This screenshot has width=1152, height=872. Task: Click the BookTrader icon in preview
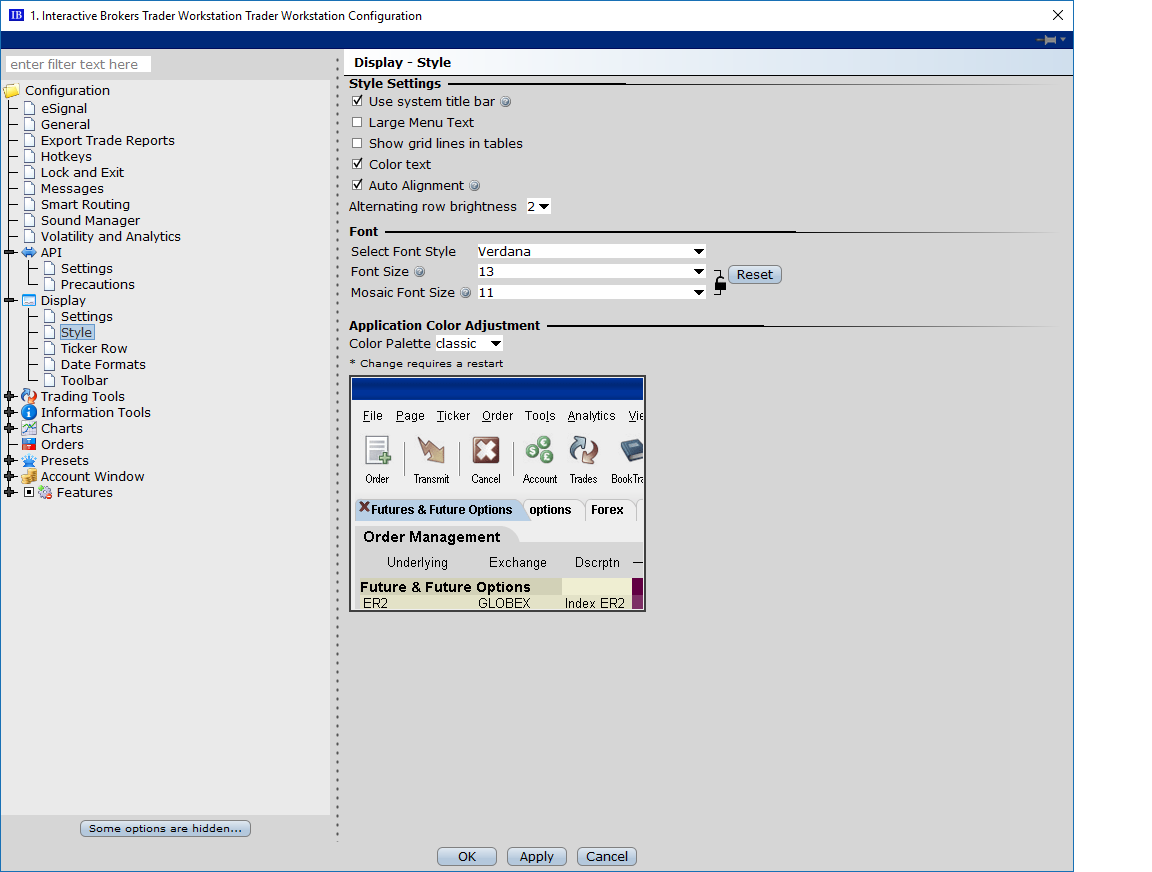[x=632, y=450]
